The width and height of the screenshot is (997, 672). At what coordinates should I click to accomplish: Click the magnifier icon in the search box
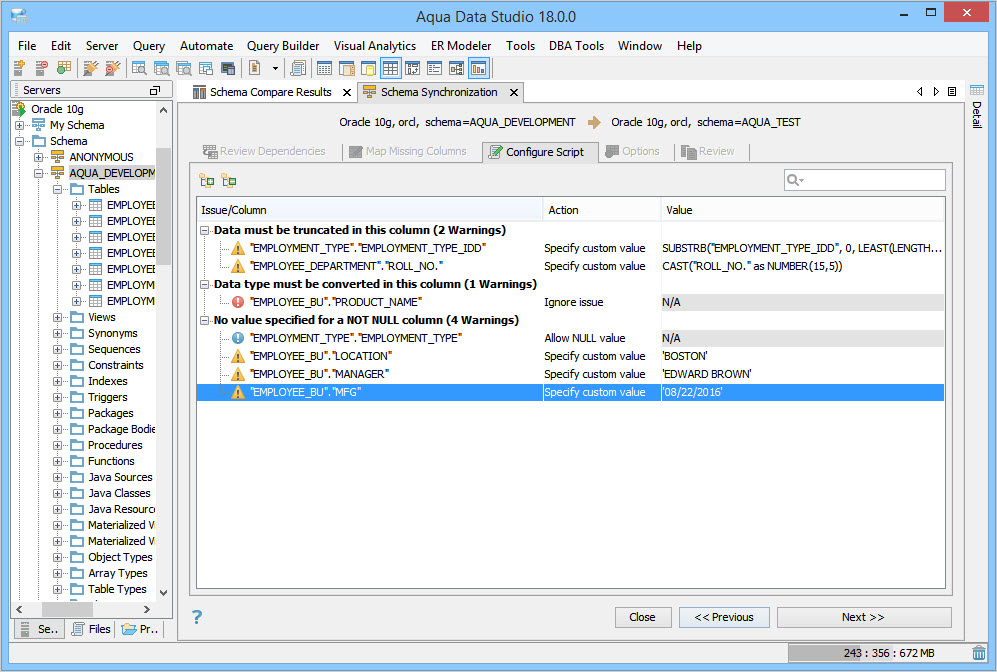tap(795, 181)
